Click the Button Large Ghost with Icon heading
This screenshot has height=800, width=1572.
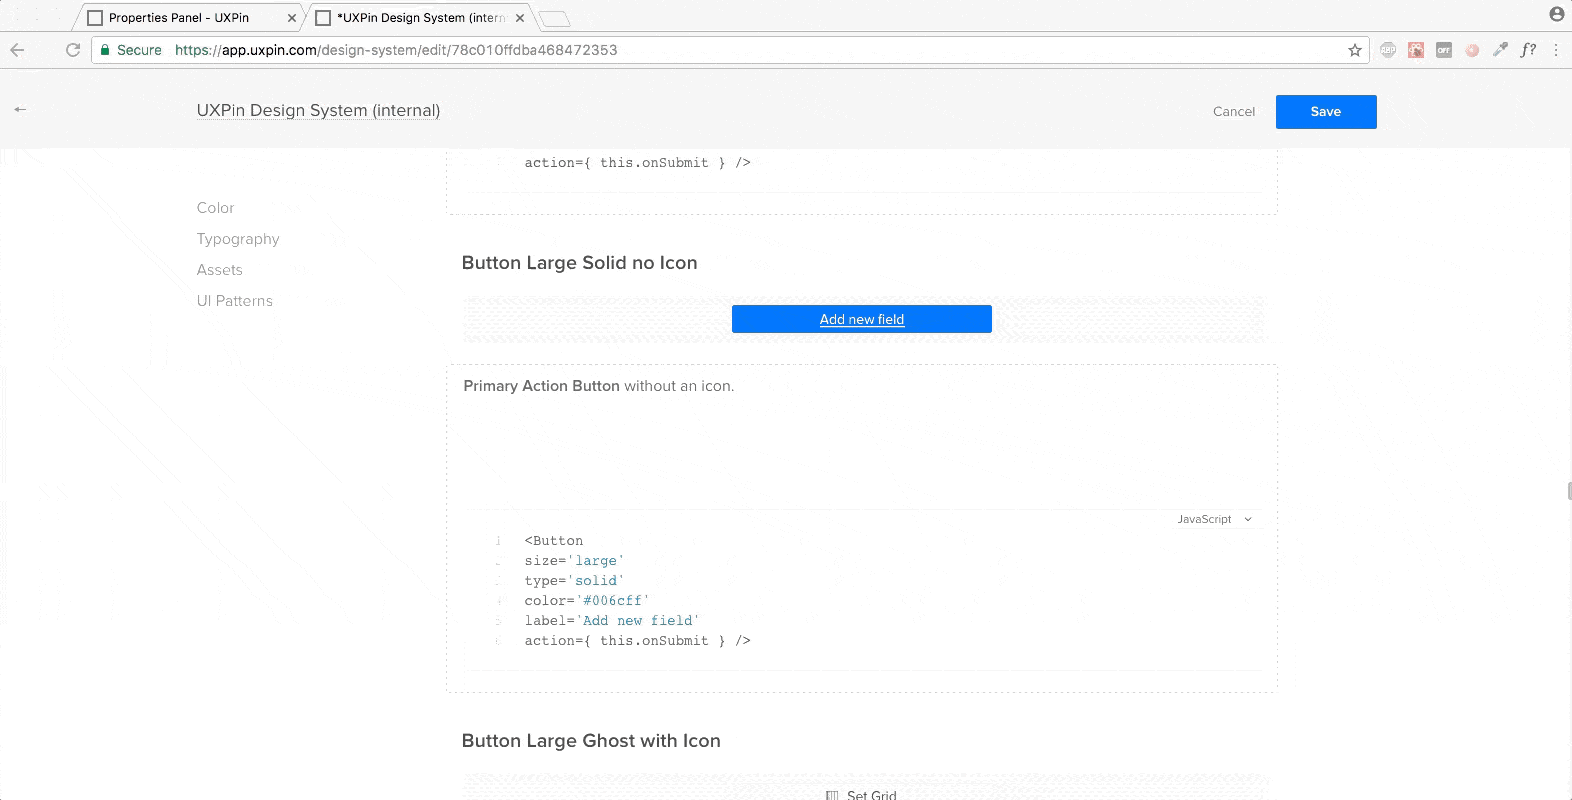tap(591, 741)
